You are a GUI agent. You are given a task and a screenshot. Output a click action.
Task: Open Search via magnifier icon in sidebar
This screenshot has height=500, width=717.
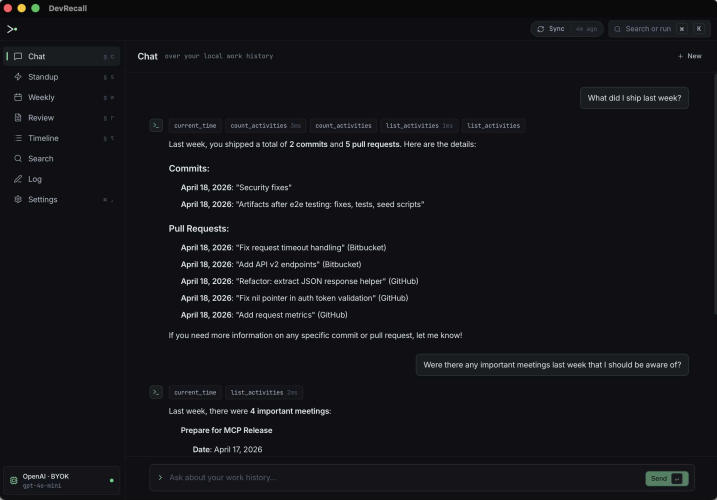click(x=18, y=159)
